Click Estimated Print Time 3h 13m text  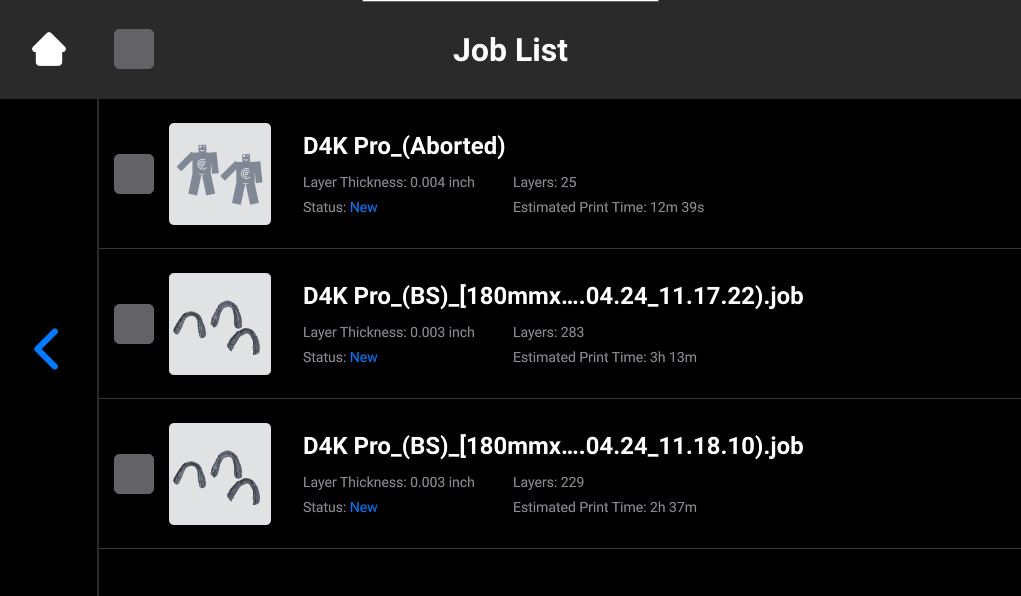coord(604,357)
